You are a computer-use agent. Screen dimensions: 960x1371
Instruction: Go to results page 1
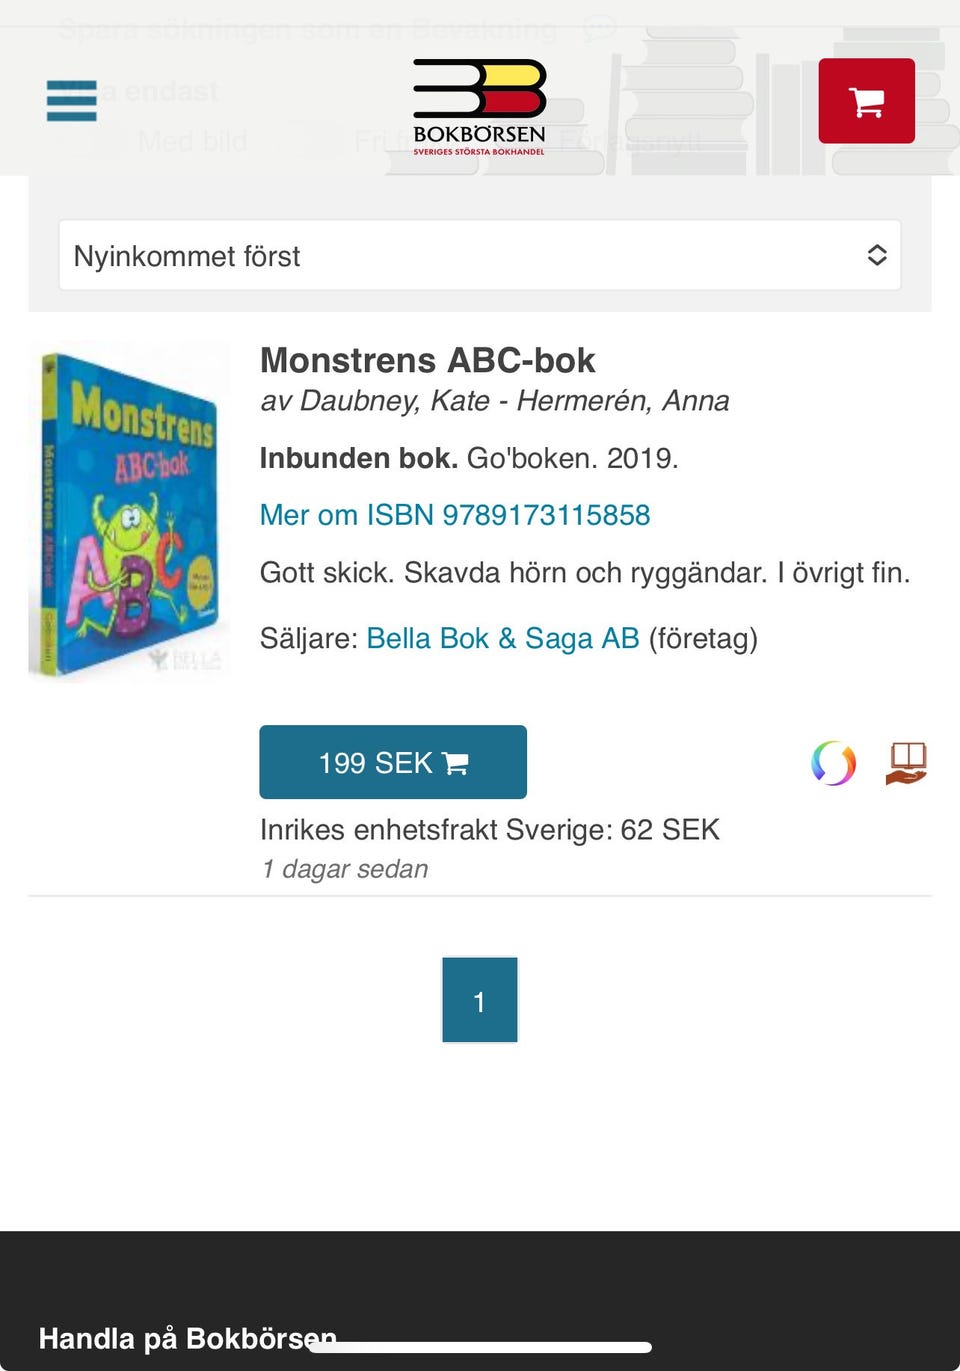coord(480,1000)
